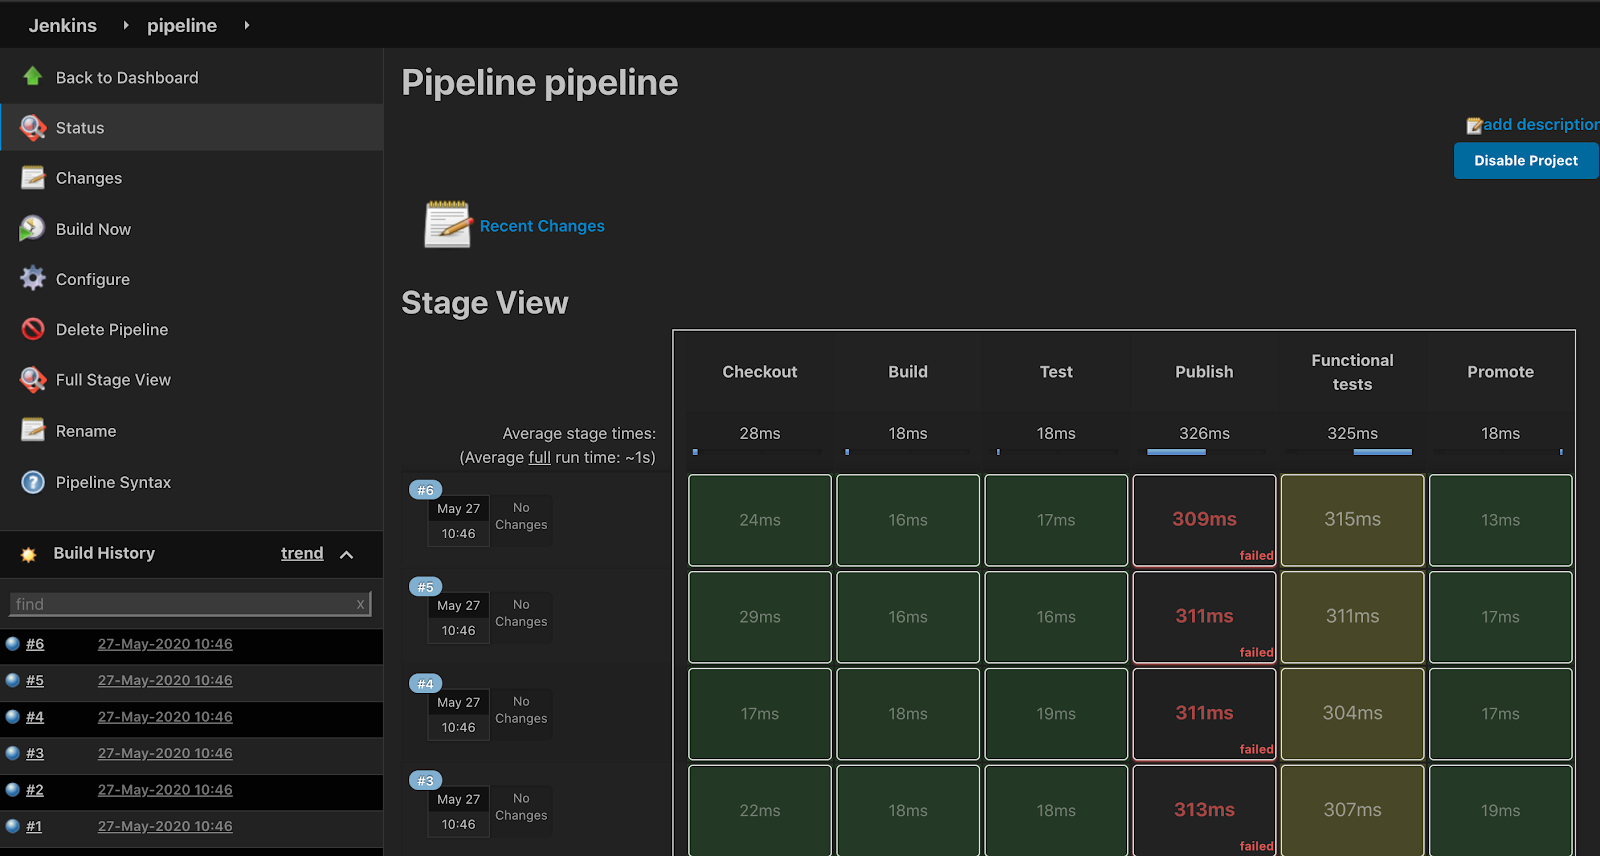
Task: Open the dropdown arrow after pipeline breadcrumb
Action: pyautogui.click(x=246, y=25)
